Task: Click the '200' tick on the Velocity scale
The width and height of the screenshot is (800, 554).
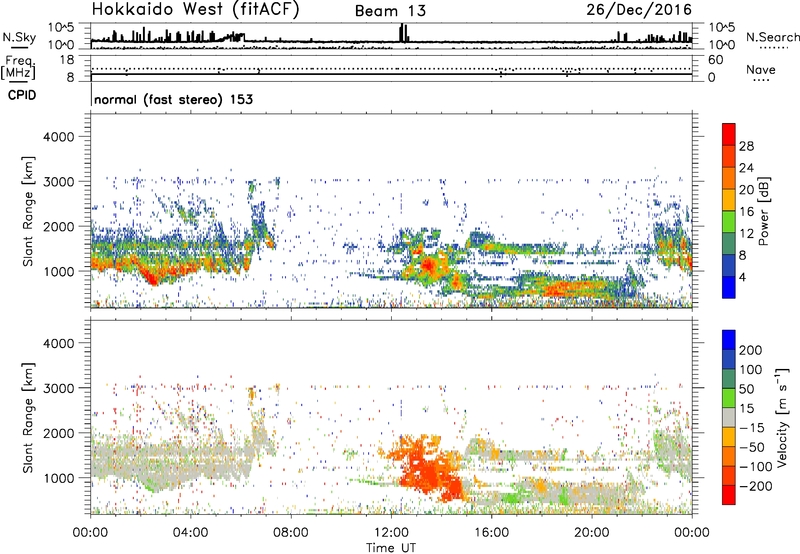Action: [x=751, y=350]
